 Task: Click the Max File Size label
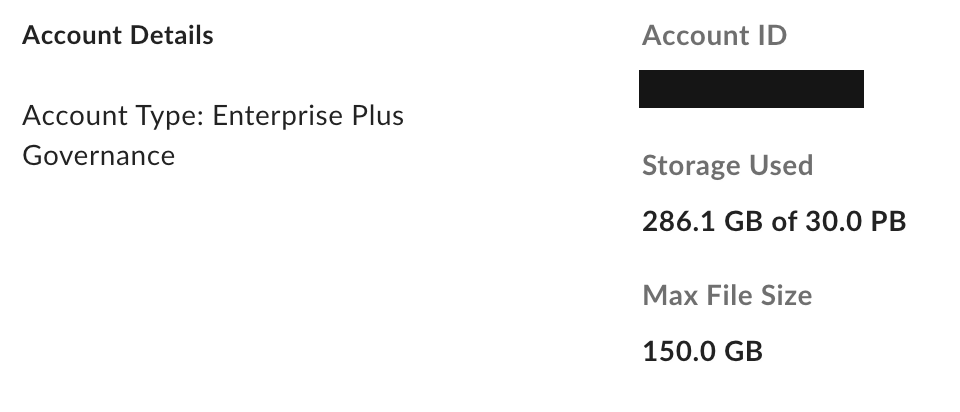click(x=727, y=296)
